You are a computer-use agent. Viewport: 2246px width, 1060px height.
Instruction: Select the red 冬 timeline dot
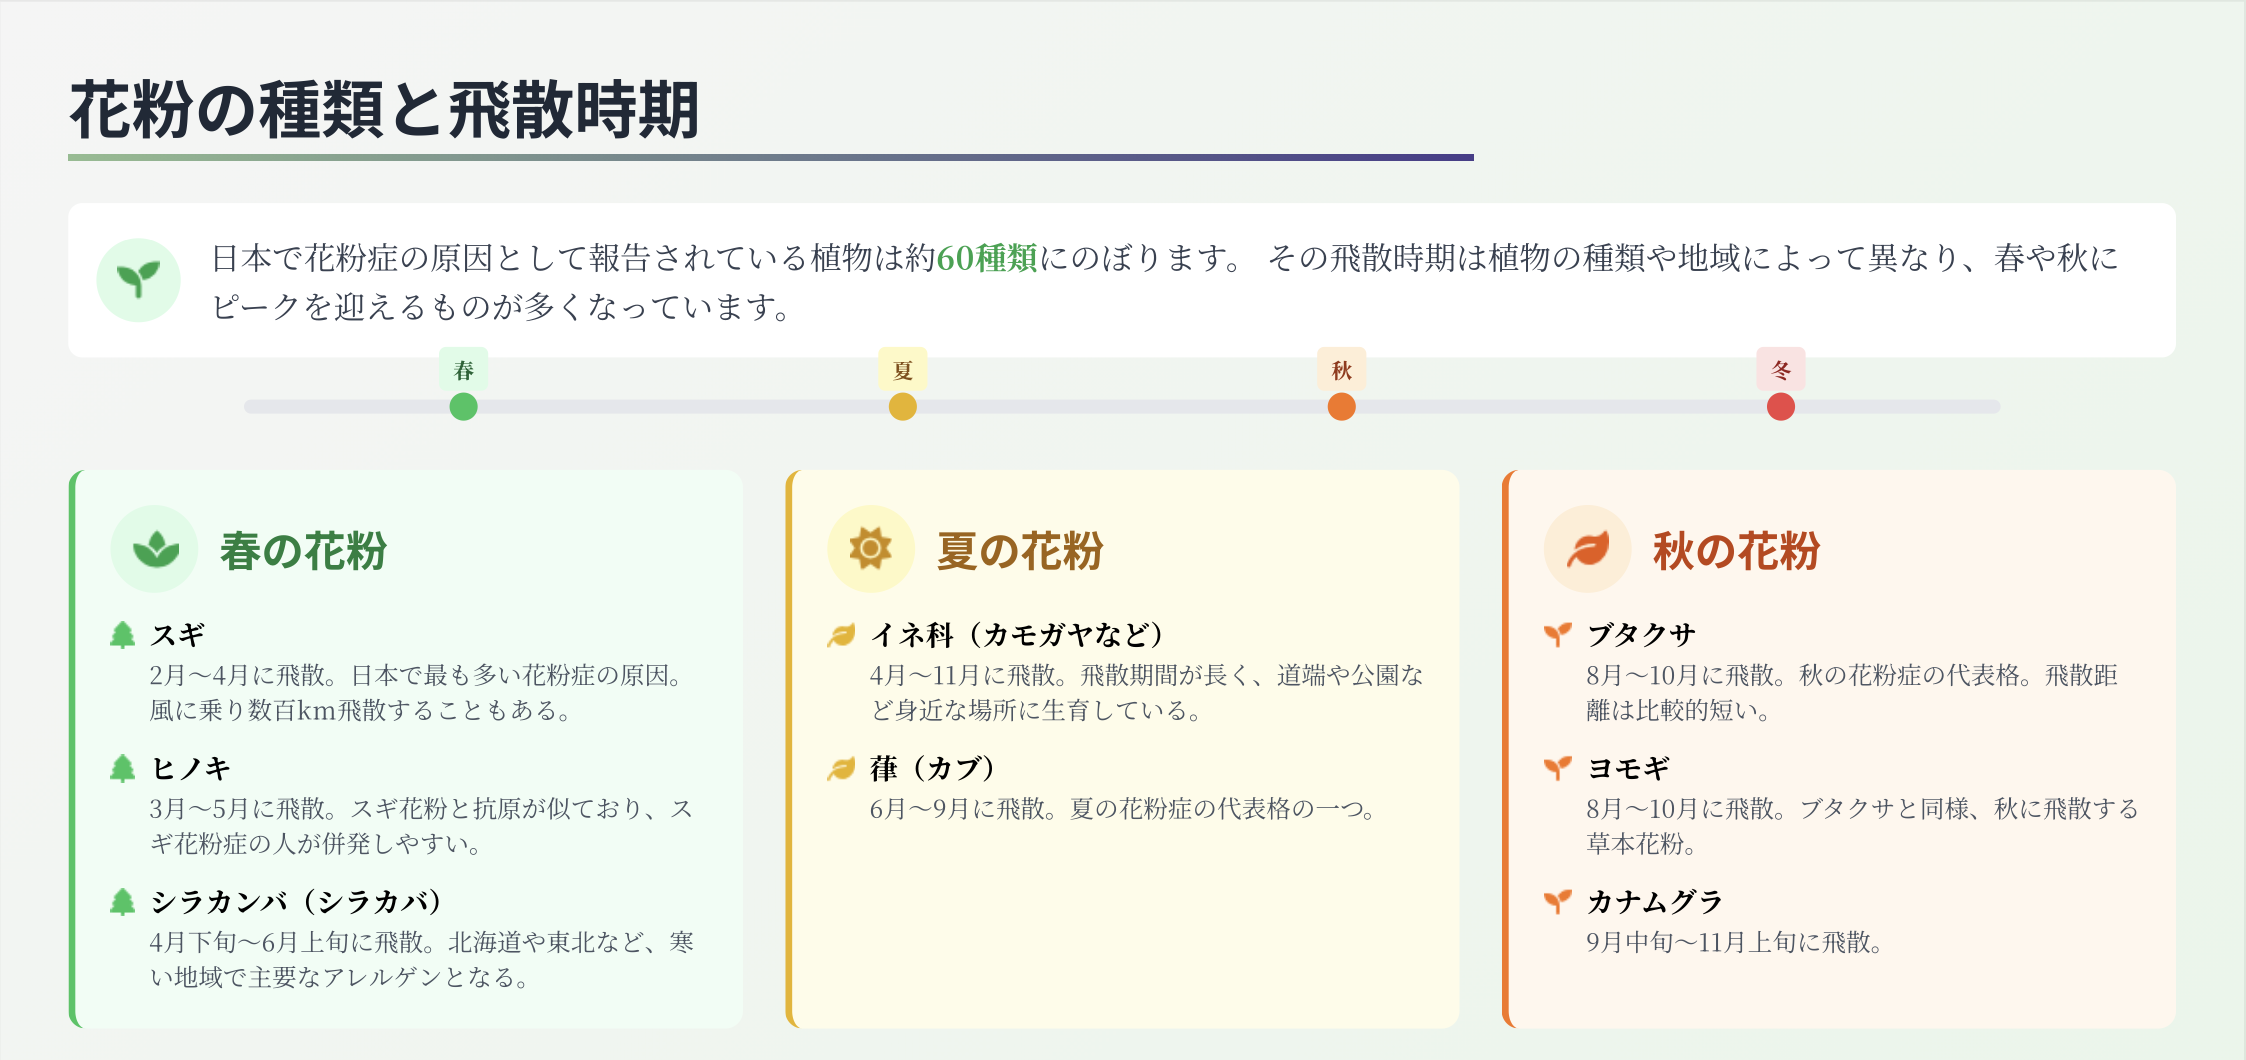click(1780, 407)
